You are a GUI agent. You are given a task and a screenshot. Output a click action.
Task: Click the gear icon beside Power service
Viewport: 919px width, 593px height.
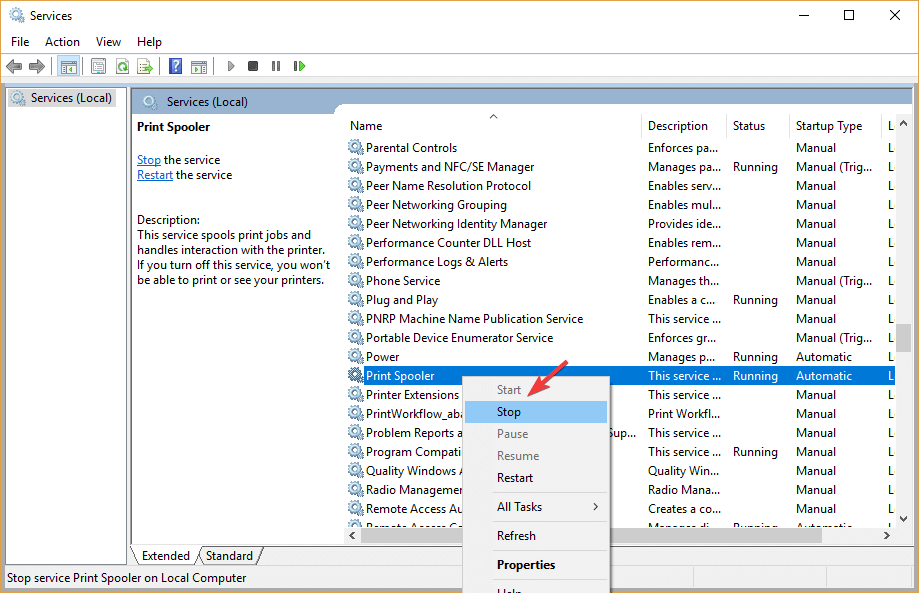tap(355, 356)
